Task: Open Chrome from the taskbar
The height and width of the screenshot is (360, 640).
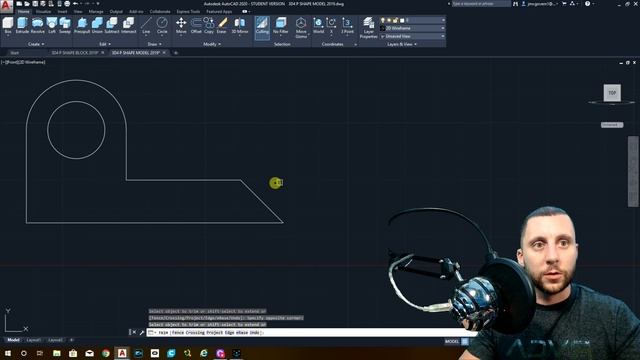Action: coord(106,353)
